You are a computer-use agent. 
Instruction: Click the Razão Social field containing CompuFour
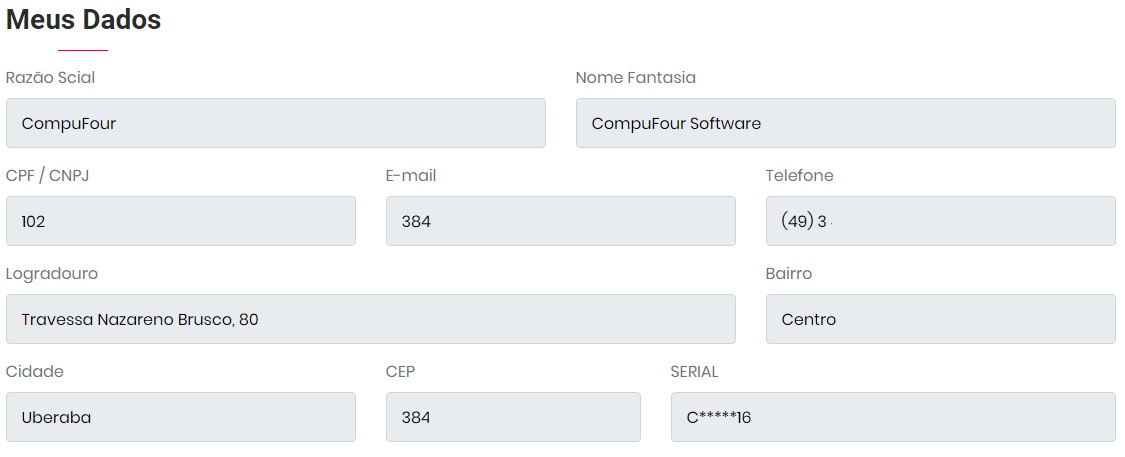(275, 123)
